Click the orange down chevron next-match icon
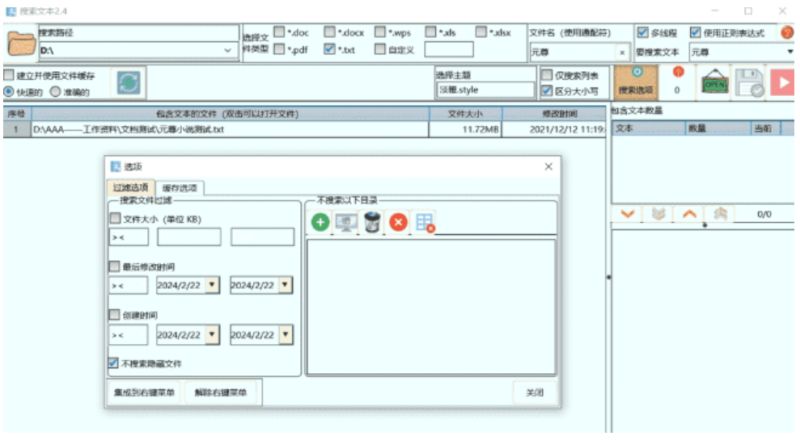Image resolution: width=800 pixels, height=440 pixels. tap(628, 214)
